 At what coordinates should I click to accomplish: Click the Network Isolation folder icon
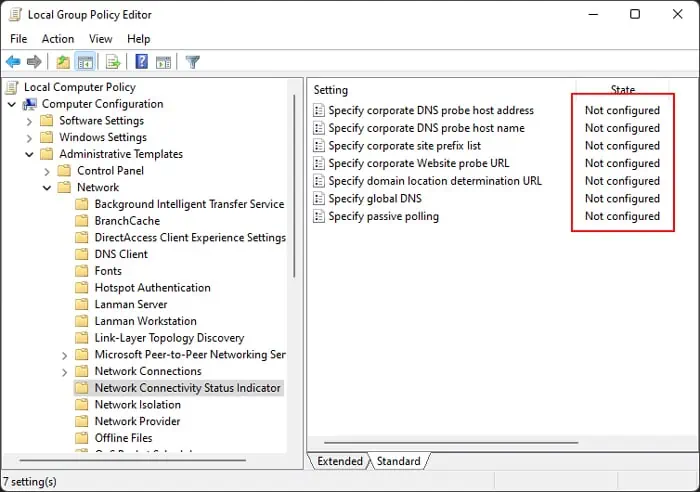82,404
